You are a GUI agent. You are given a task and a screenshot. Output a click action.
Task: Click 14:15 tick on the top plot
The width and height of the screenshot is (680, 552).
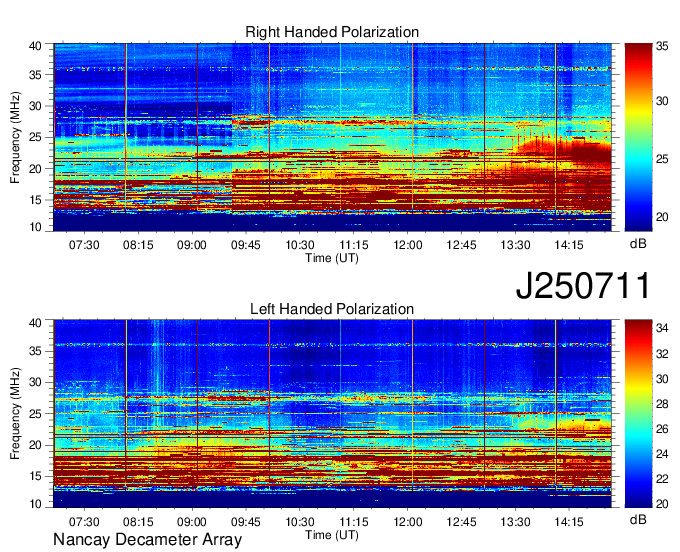click(569, 245)
